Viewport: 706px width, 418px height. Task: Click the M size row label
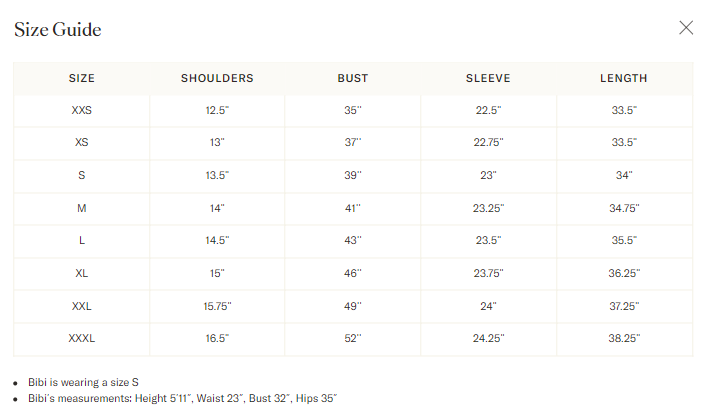81,208
